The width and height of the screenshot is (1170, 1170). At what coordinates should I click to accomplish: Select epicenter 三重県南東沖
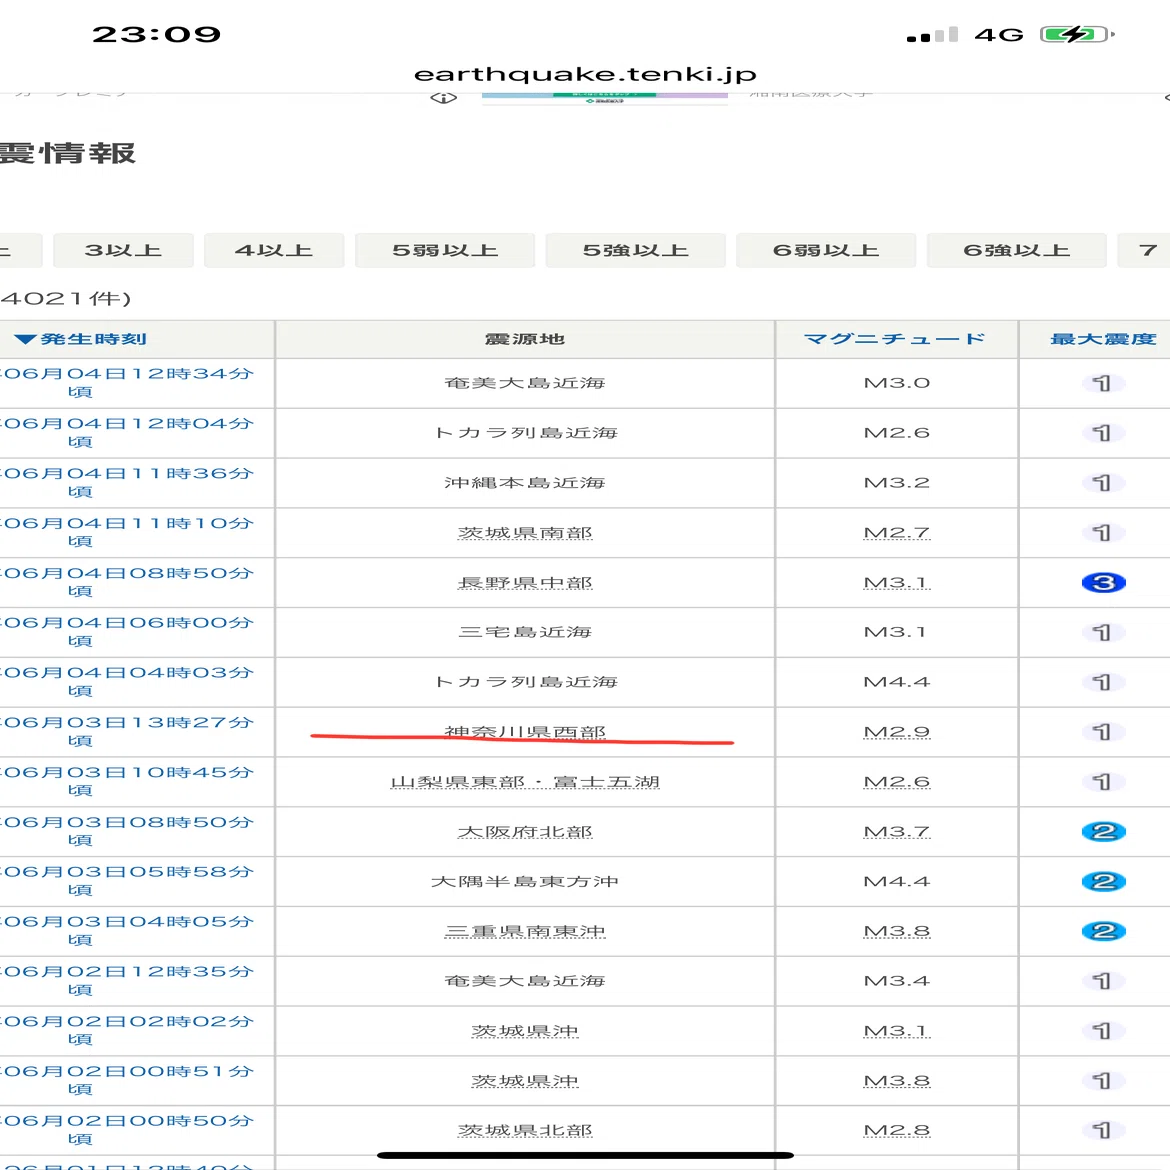pos(525,931)
